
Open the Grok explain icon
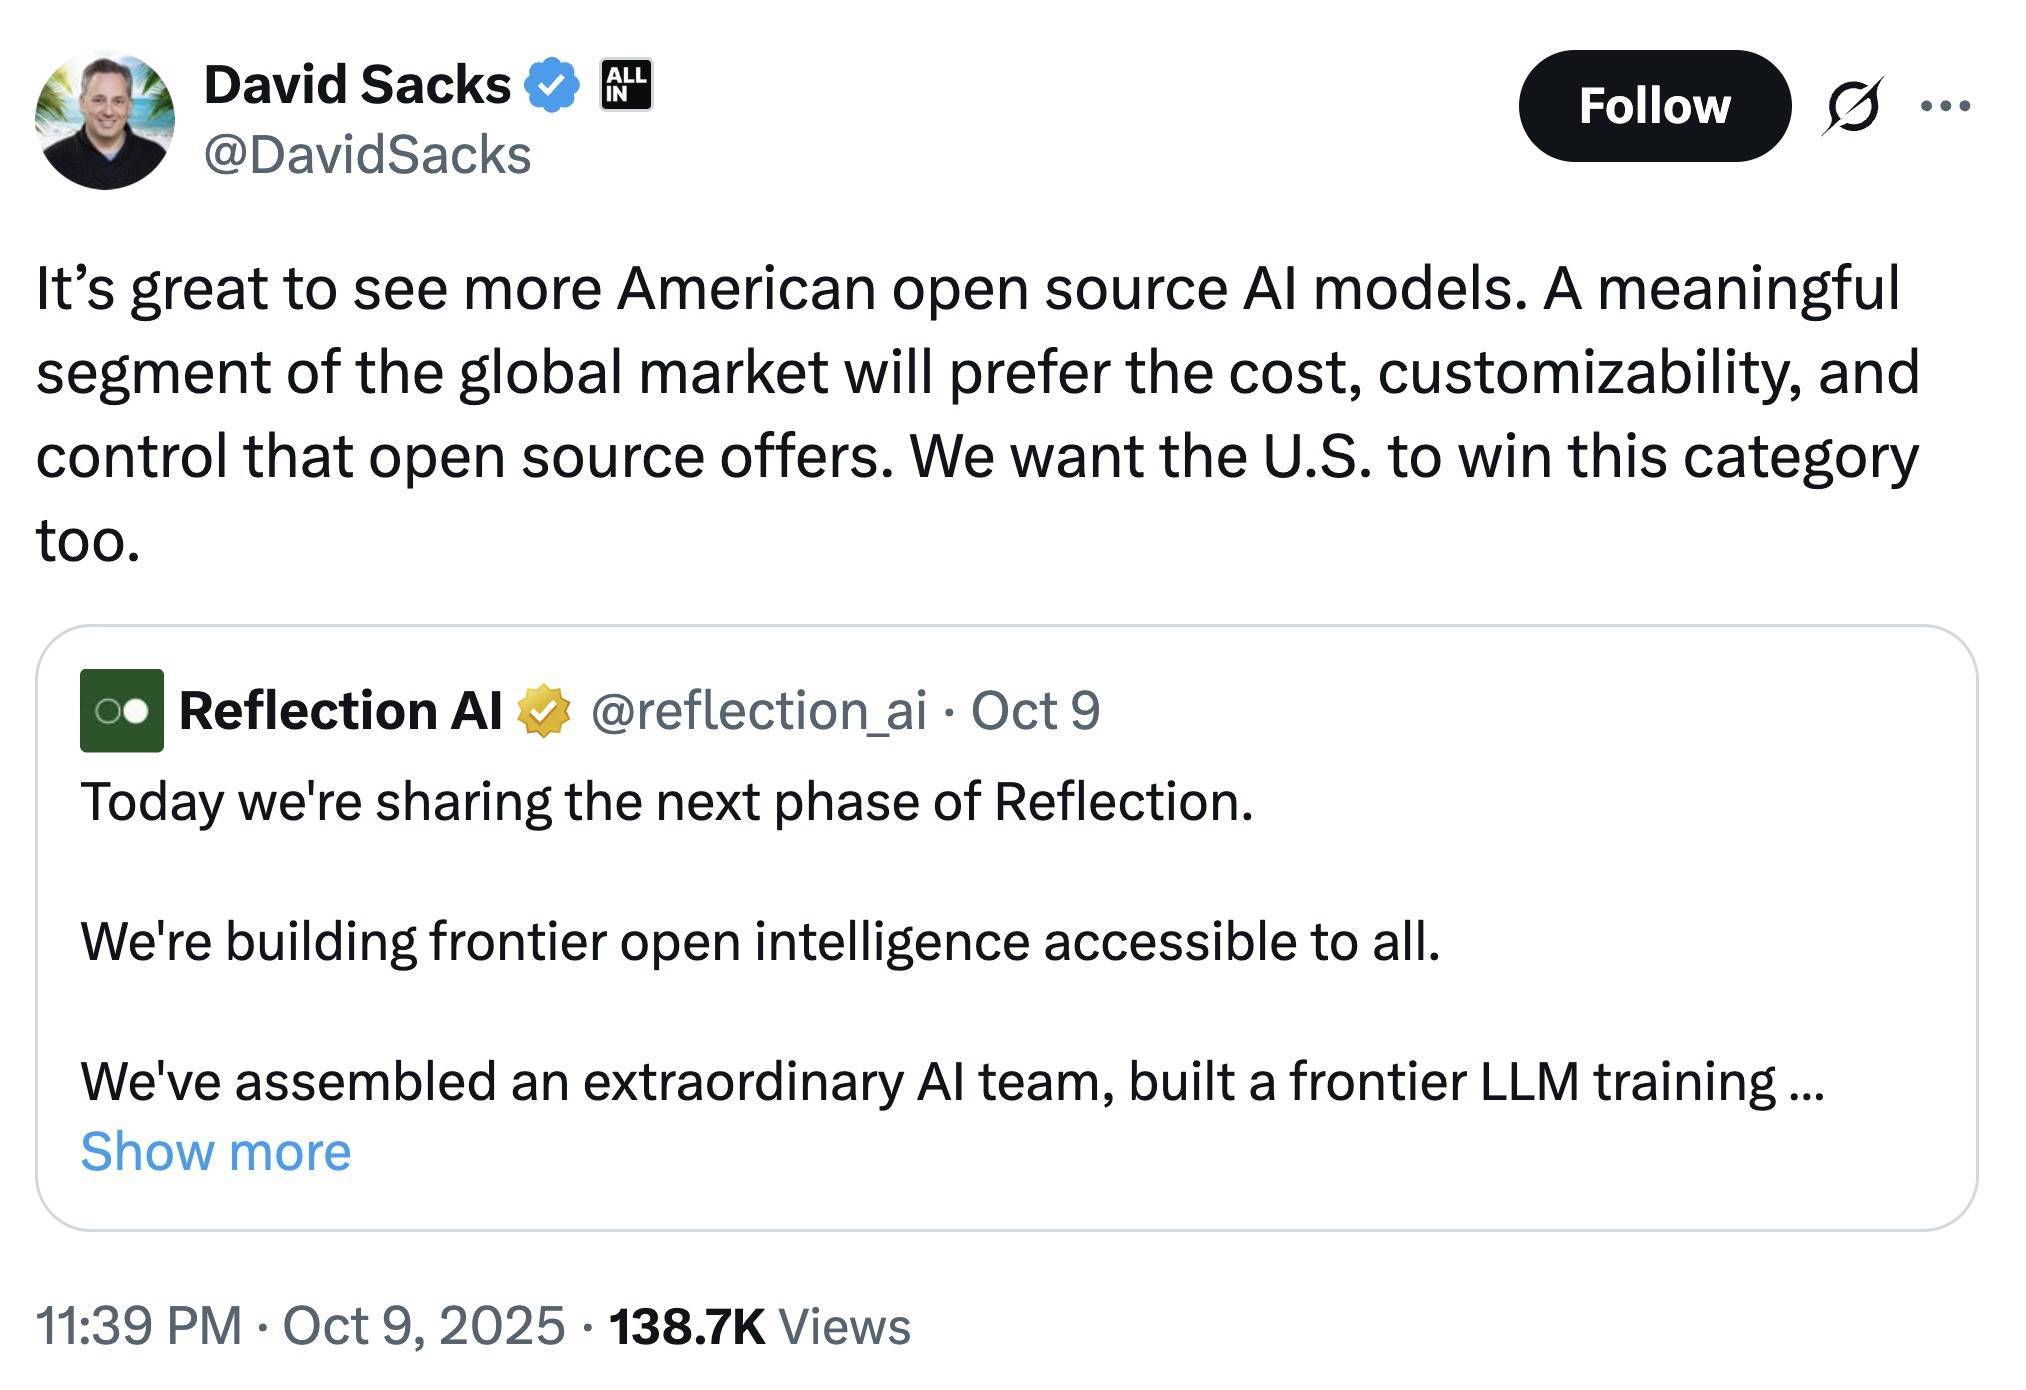pyautogui.click(x=1851, y=106)
